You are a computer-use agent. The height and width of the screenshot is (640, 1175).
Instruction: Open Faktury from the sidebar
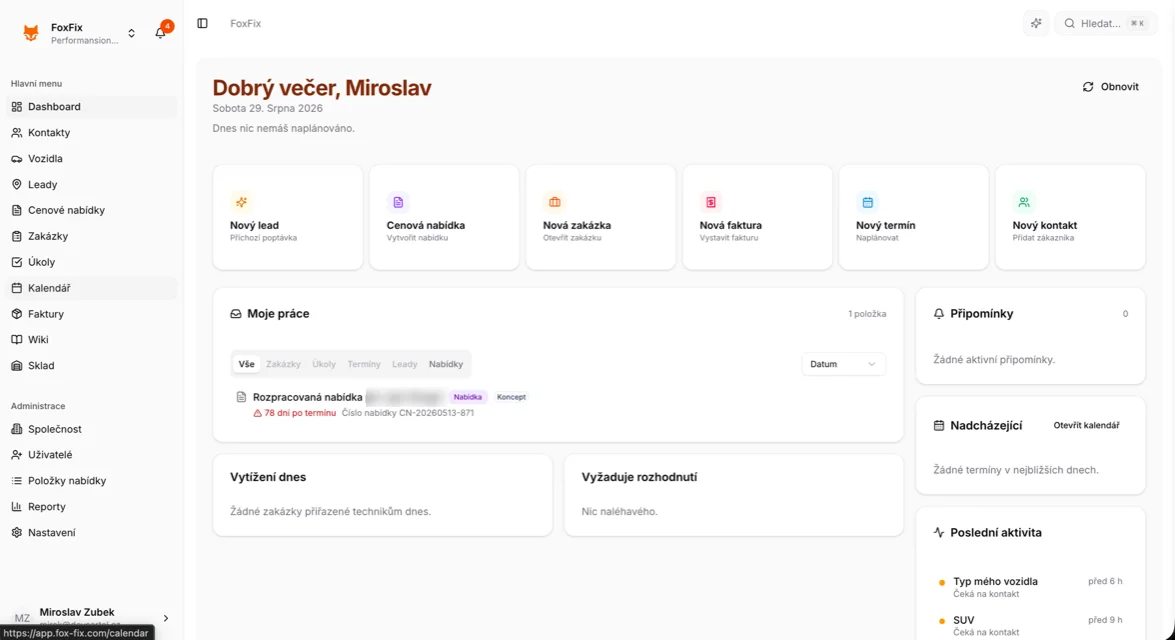pos(91,314)
